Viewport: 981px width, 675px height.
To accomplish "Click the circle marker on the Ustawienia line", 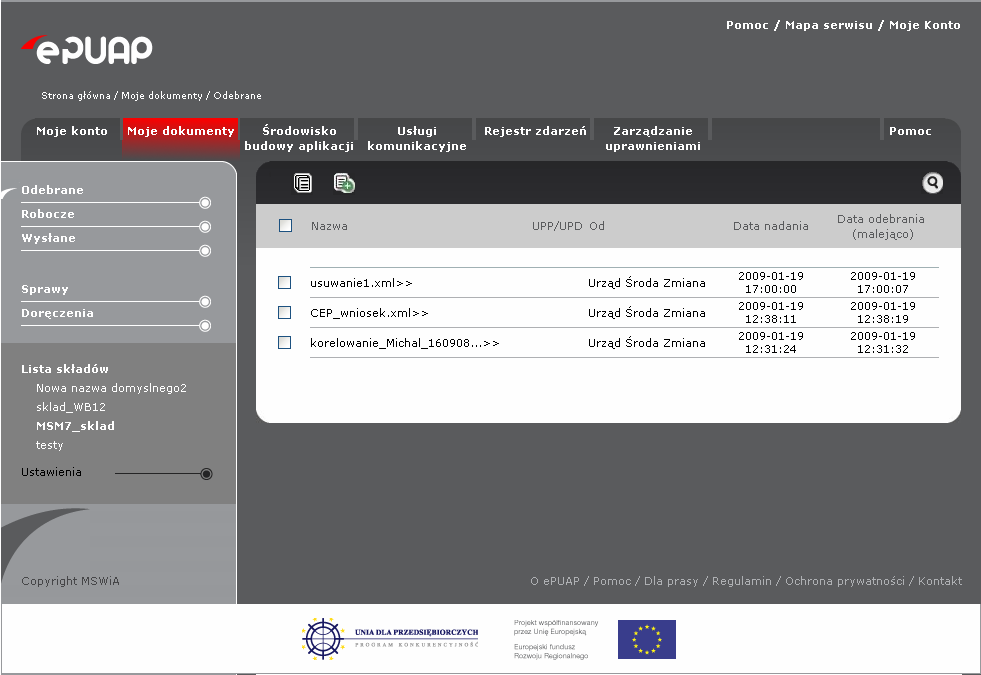I will pyautogui.click(x=206, y=474).
